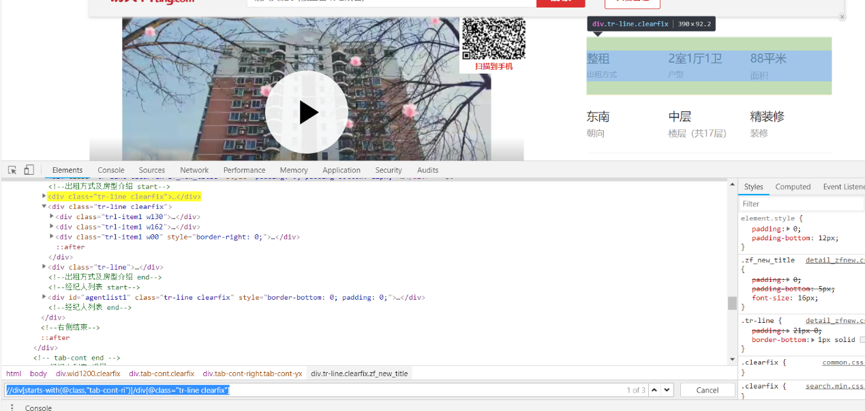Click the QR code image
The height and width of the screenshot is (411, 865).
point(494,38)
